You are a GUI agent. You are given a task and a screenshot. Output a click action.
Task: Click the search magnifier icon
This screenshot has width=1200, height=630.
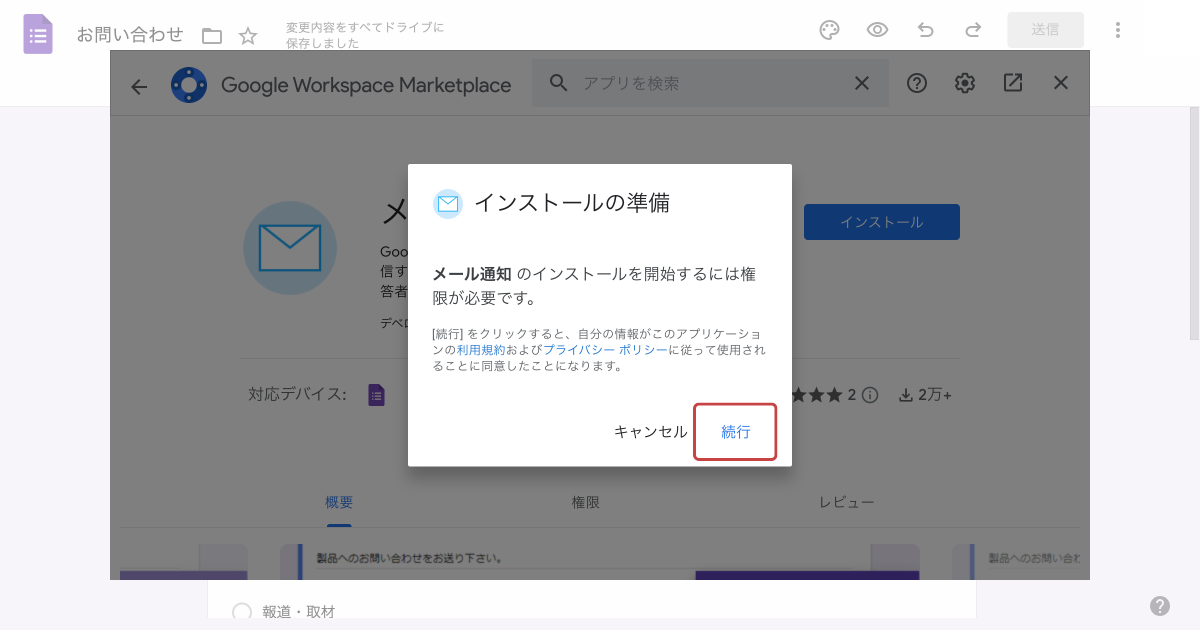[x=560, y=83]
